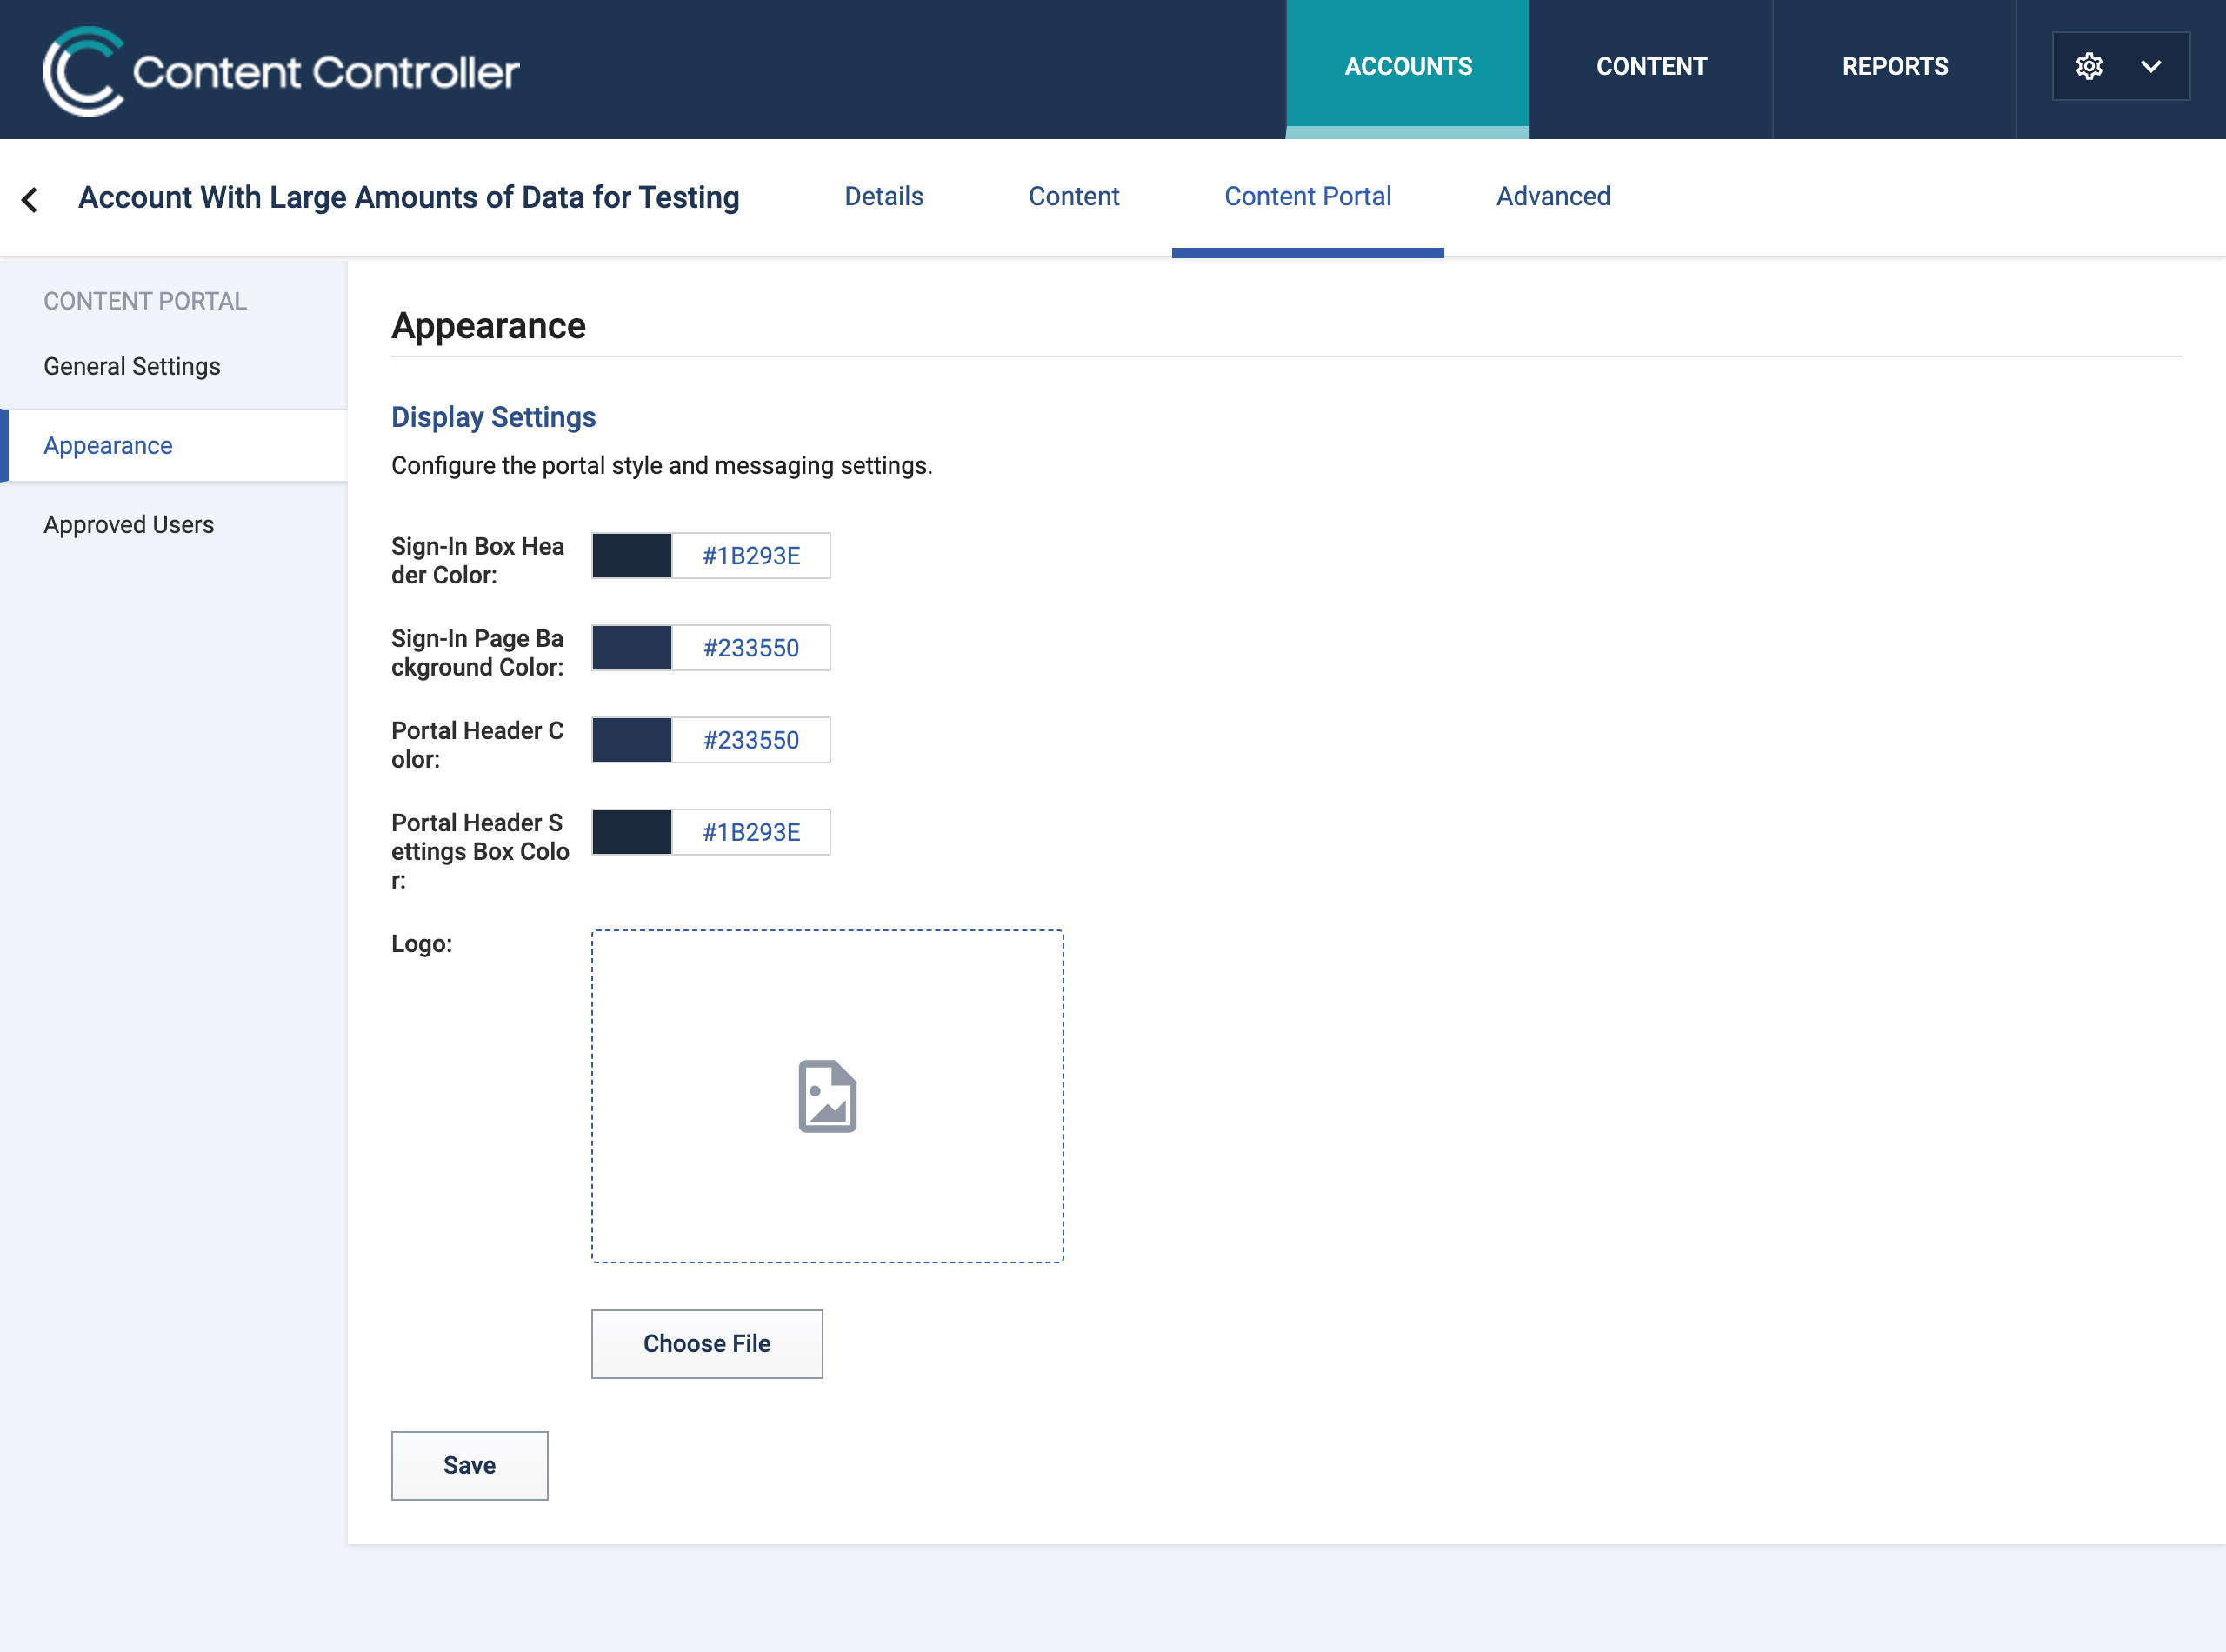Screen dimensions: 2226x1652
Task: Select Approved Users in sidebar
Action: [129, 524]
